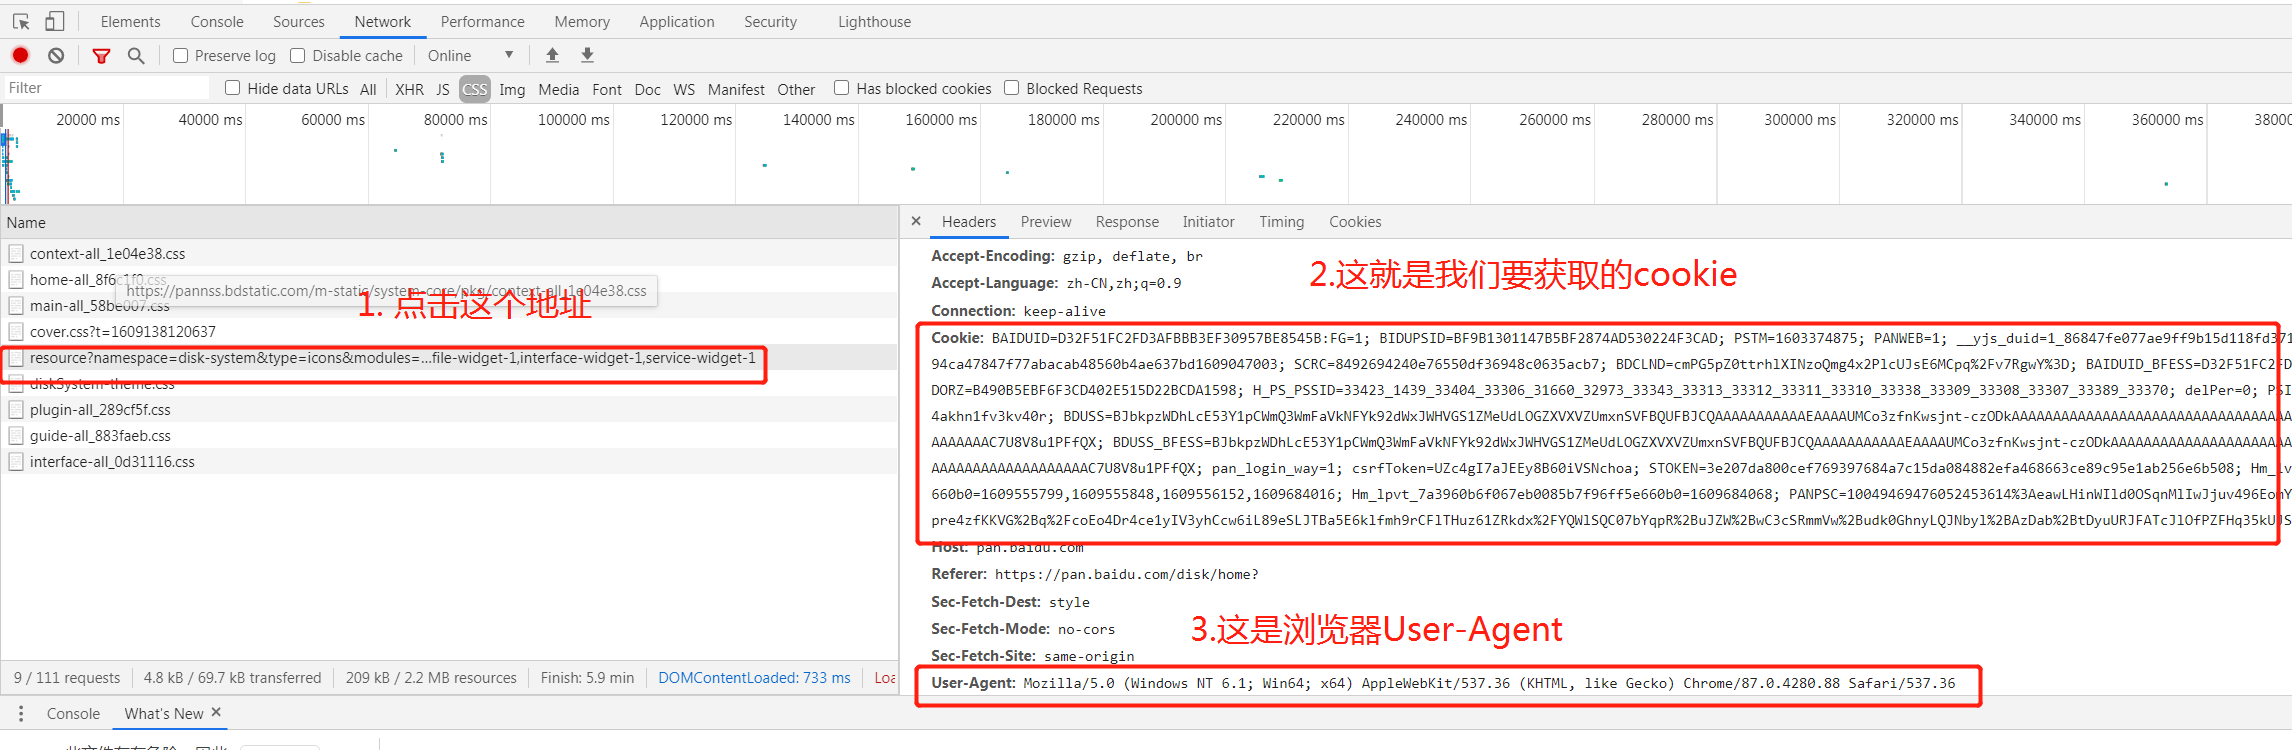Focus the Filter text field
This screenshot has height=750, width=2292.
point(106,88)
